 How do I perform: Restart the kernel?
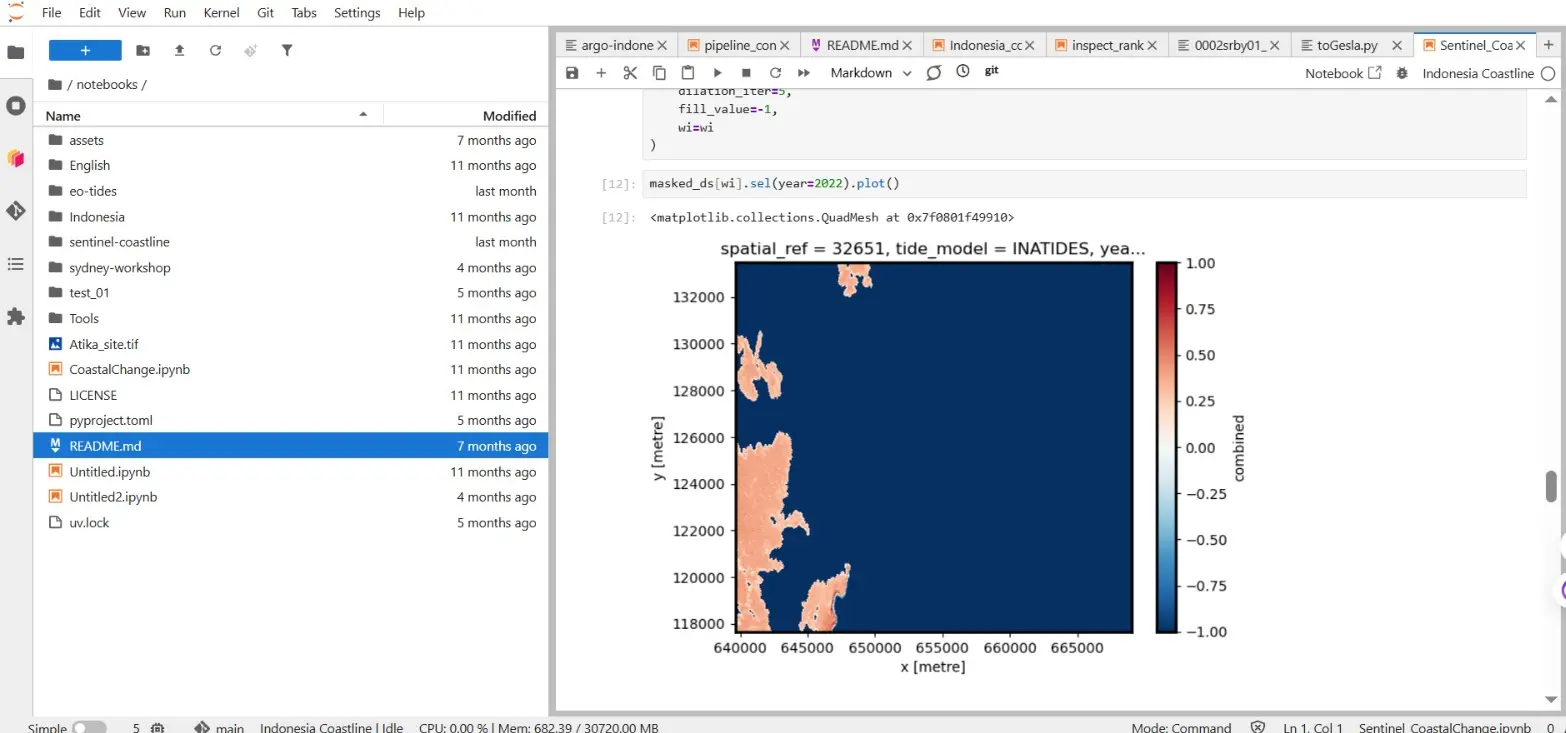(x=775, y=73)
